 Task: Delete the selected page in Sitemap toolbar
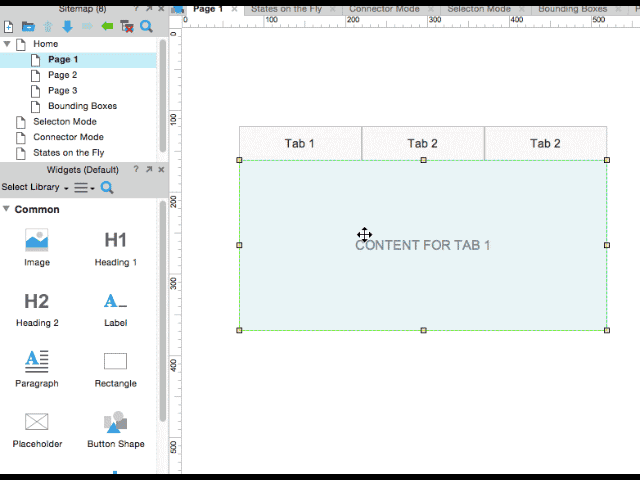point(127,27)
